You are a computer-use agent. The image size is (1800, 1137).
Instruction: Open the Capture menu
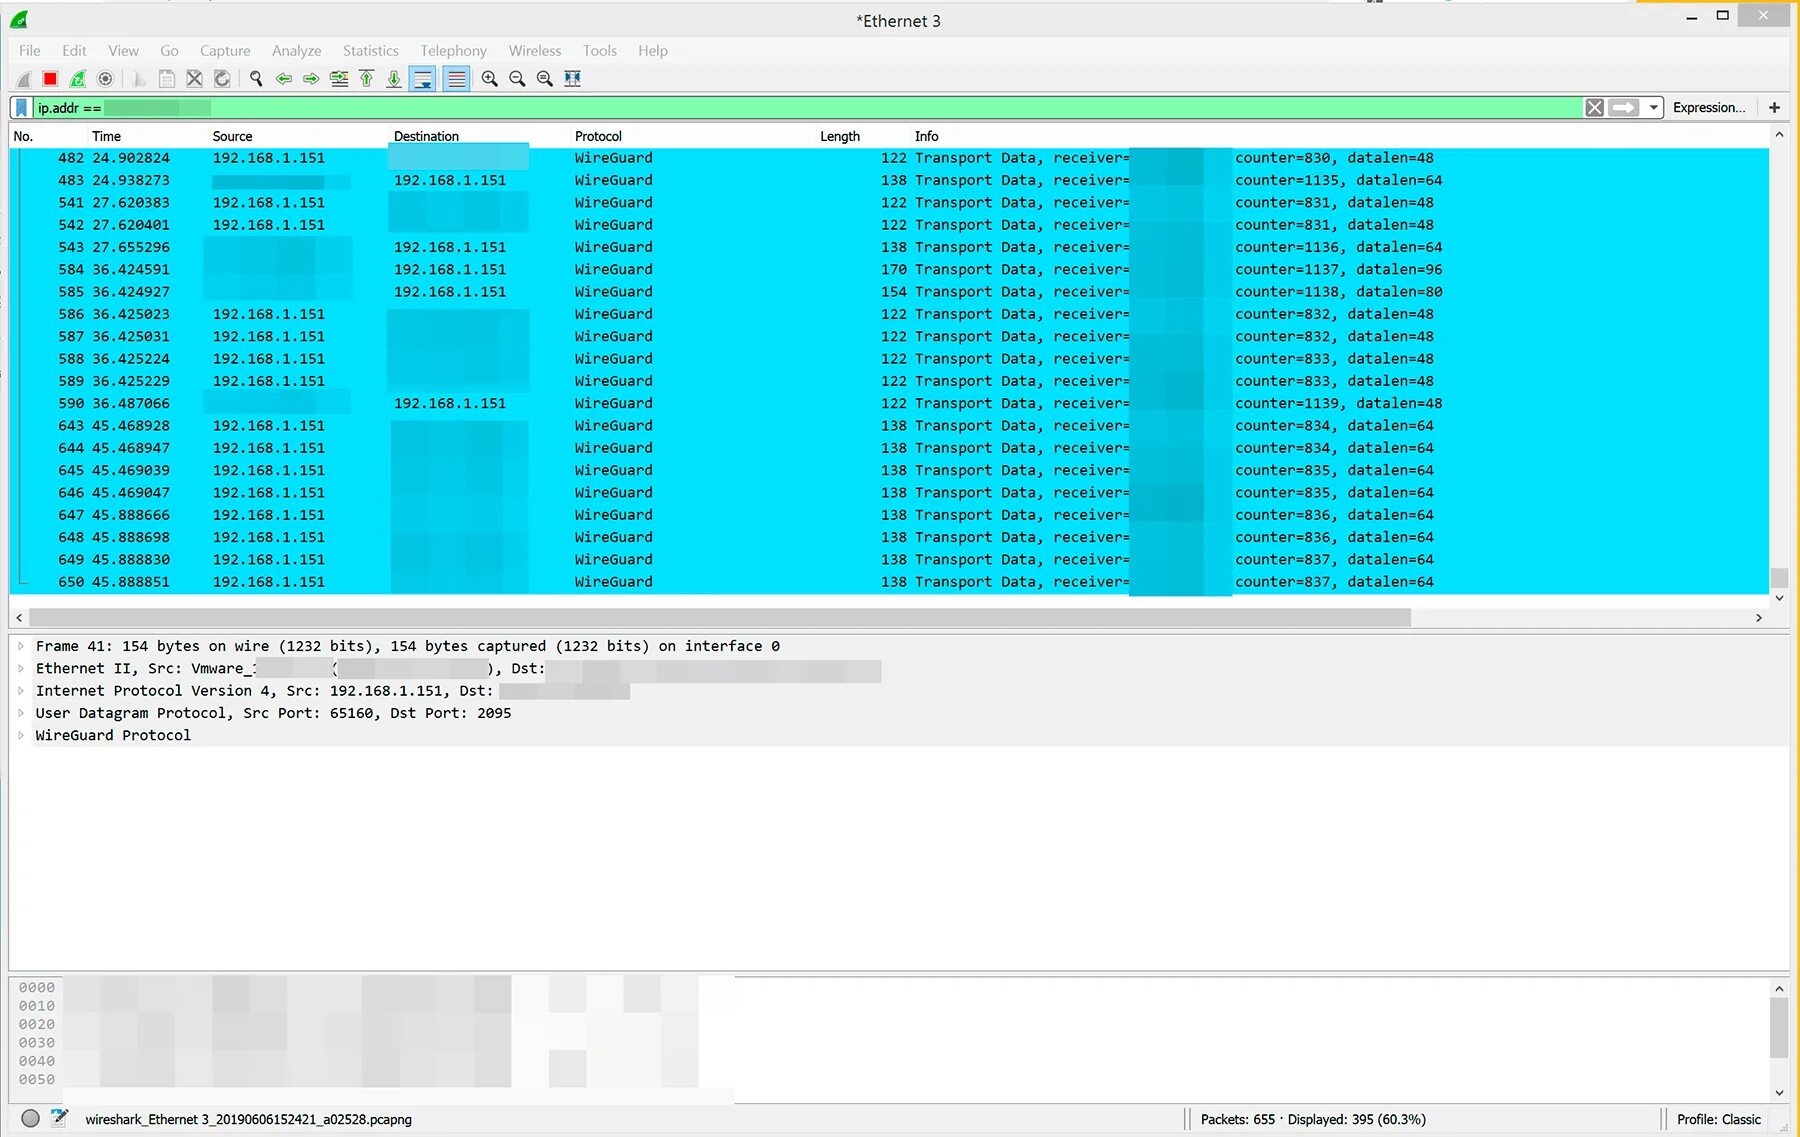tap(225, 51)
